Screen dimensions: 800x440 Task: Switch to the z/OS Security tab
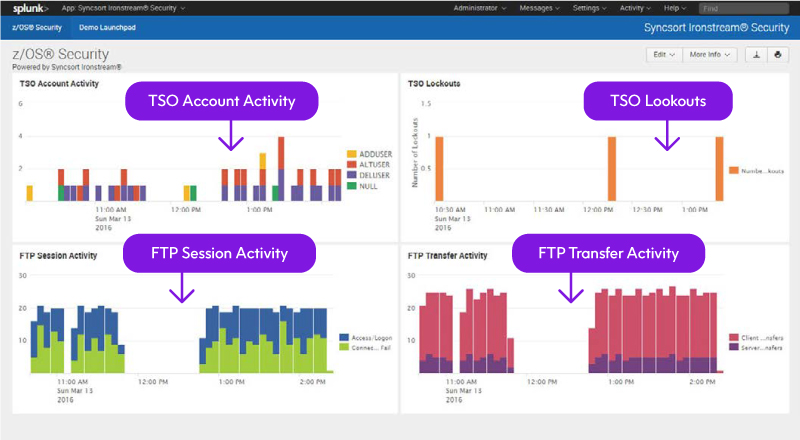click(37, 28)
